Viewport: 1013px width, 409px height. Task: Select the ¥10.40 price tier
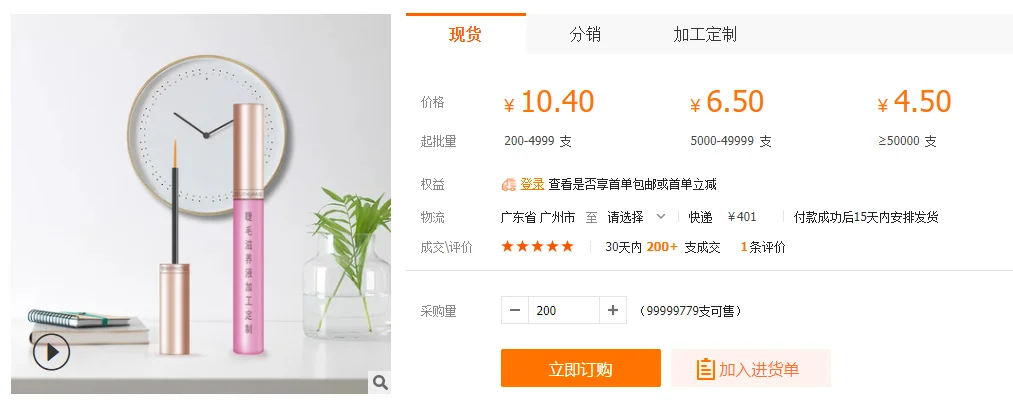549,102
